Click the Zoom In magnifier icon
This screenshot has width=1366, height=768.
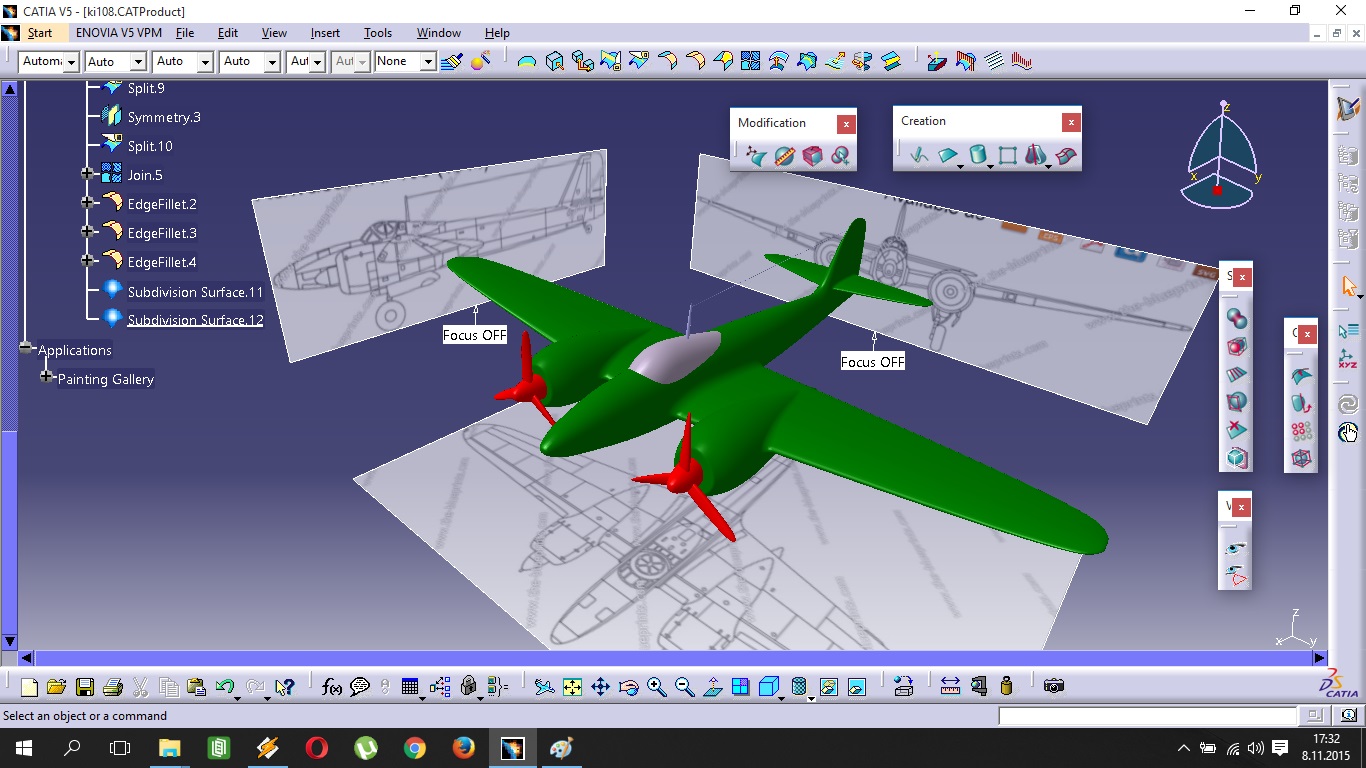(656, 687)
